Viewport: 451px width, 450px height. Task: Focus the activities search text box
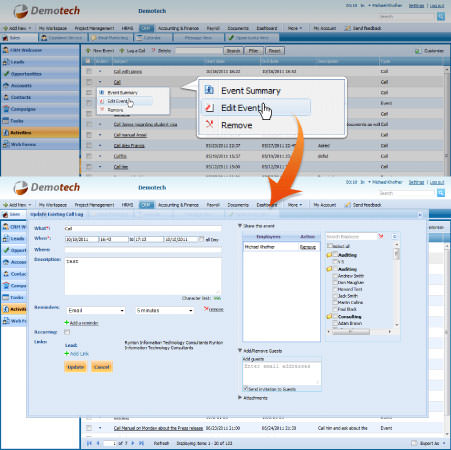tap(199, 51)
